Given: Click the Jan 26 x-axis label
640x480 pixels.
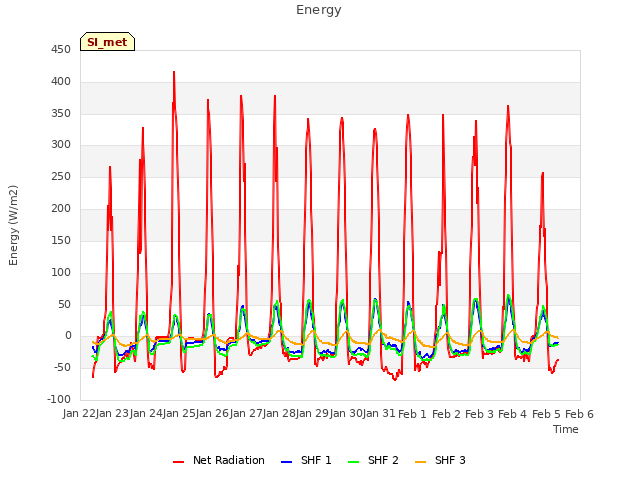Looking at the screenshot, I should pyautogui.click(x=213, y=414).
